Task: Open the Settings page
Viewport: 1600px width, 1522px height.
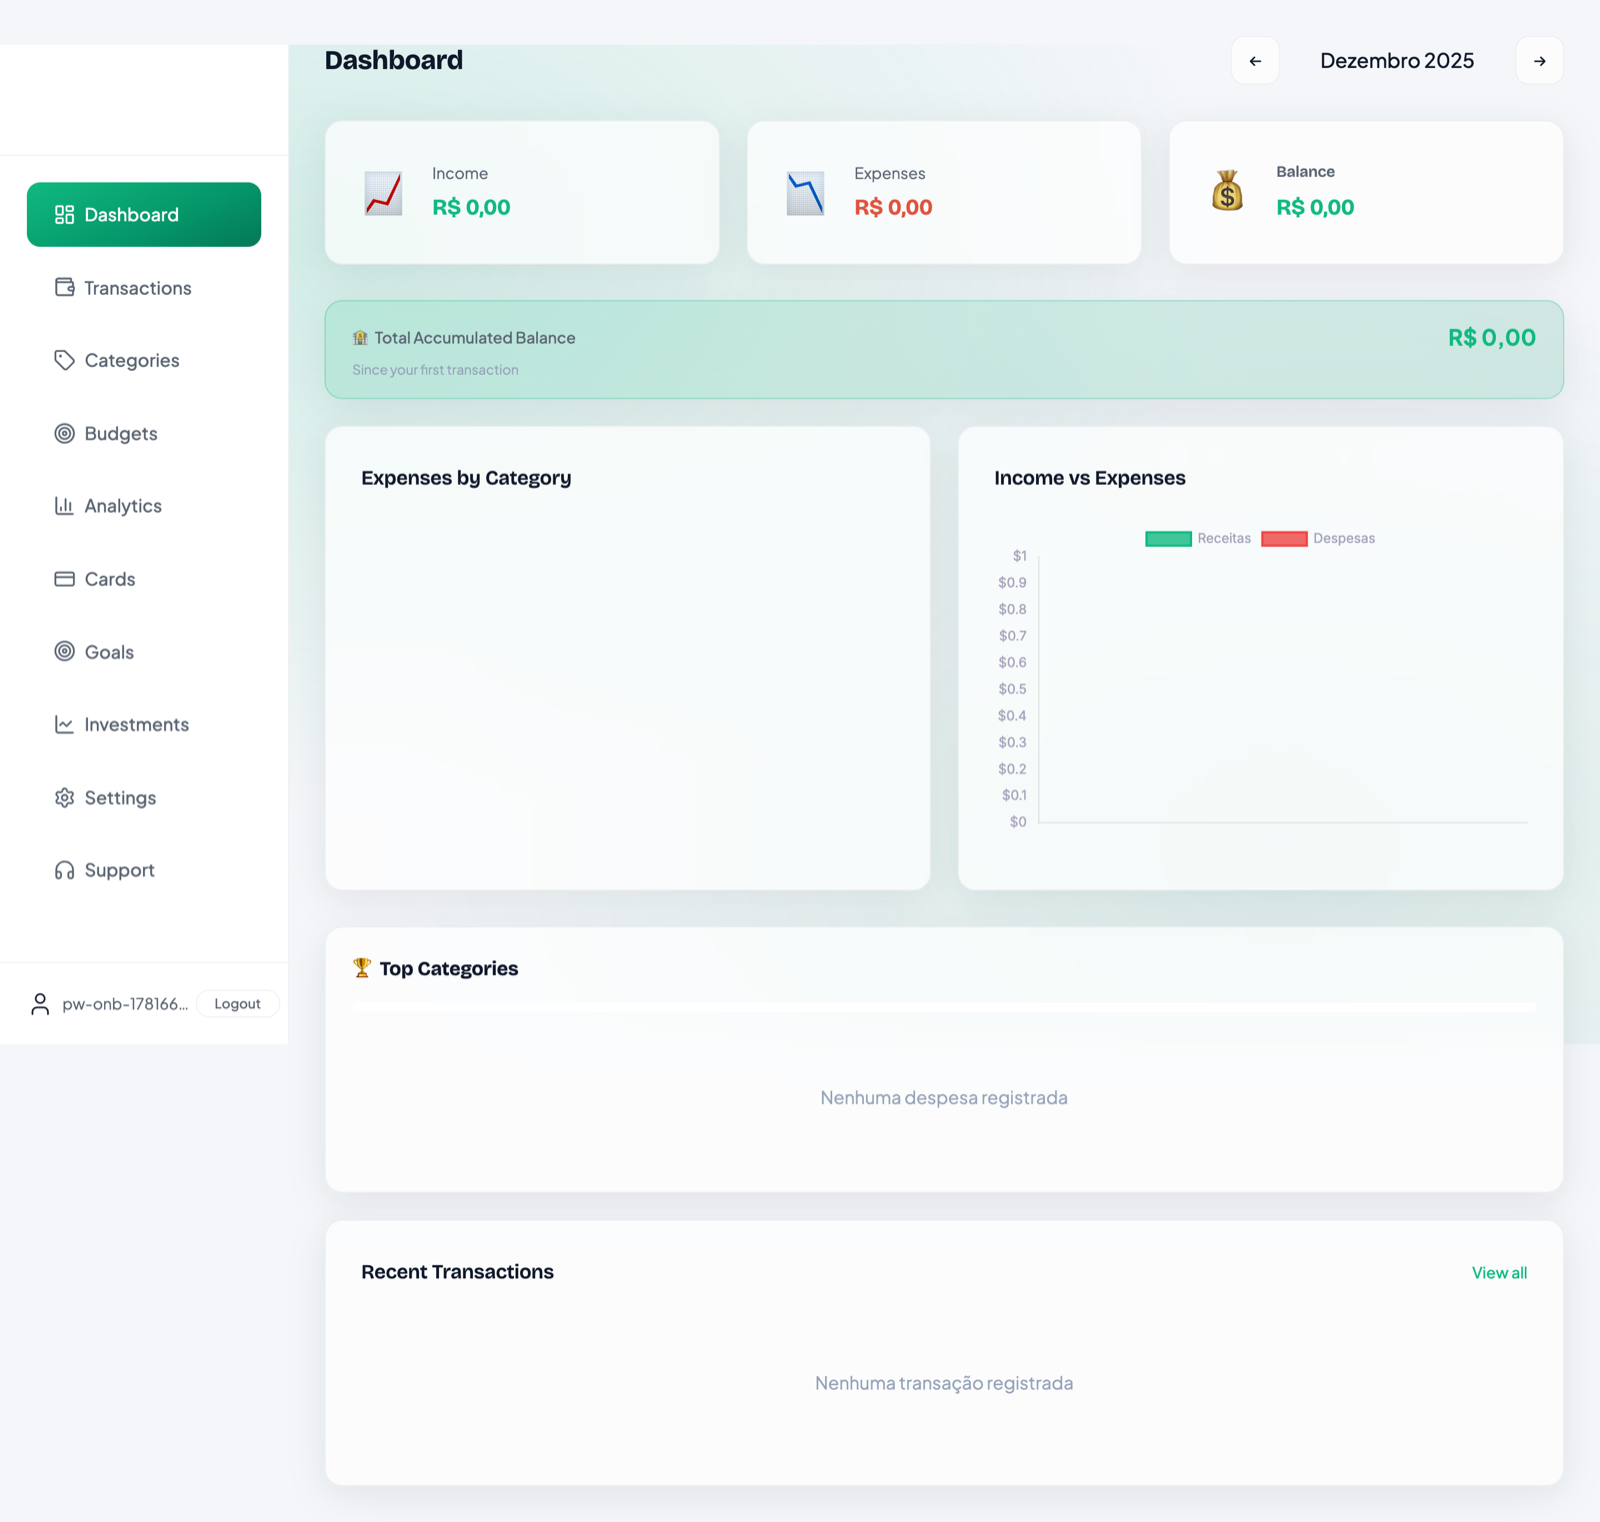Action: (x=144, y=797)
